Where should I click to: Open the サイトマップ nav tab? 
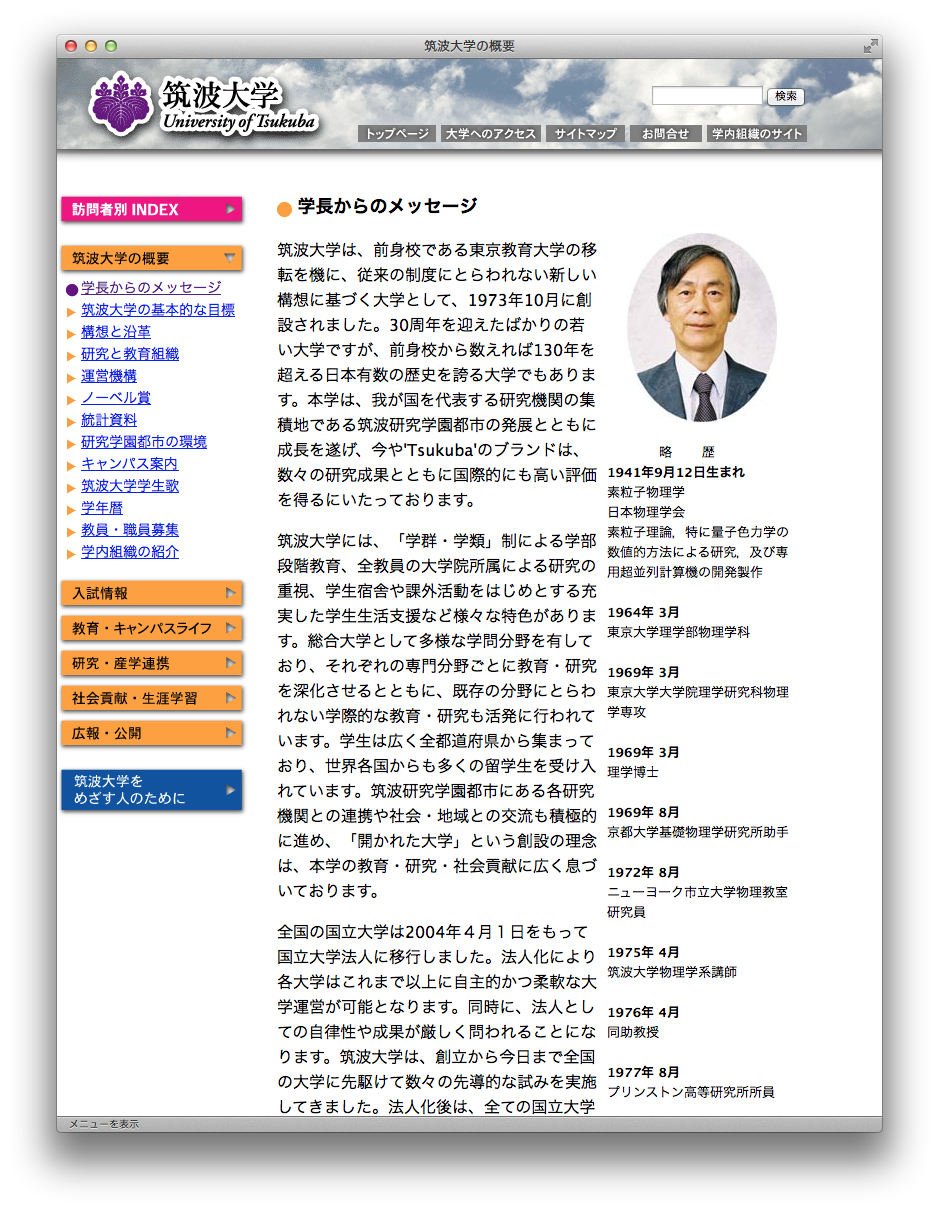[x=585, y=133]
